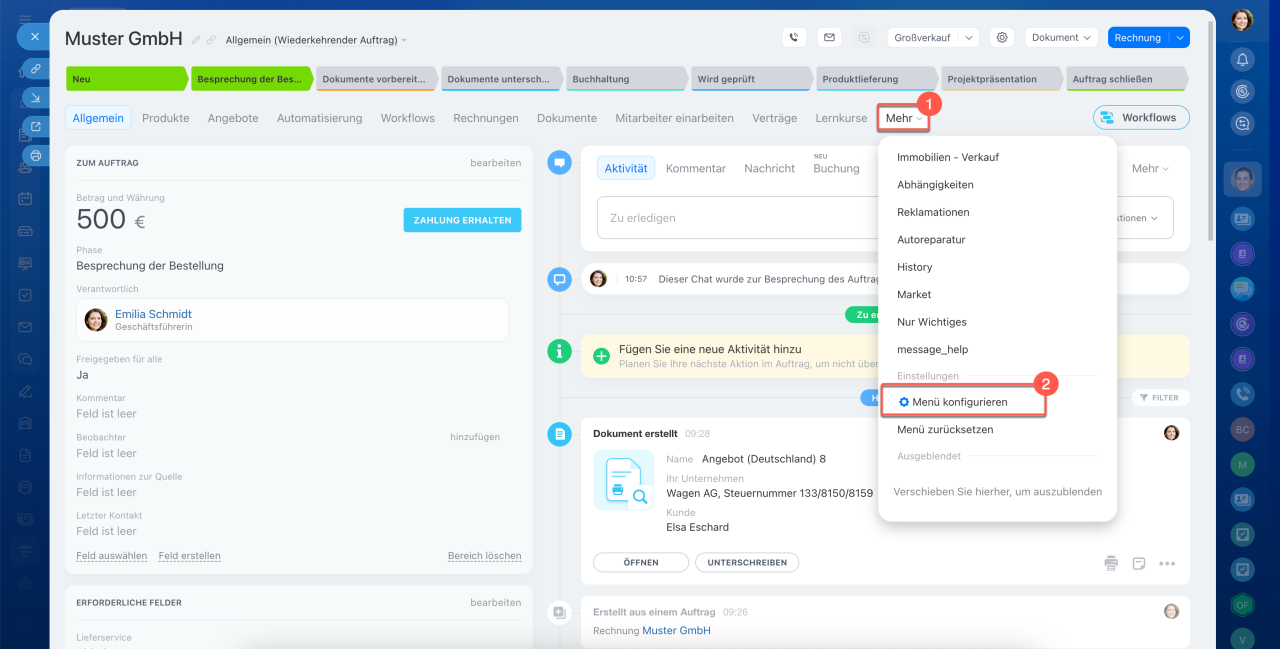Select the Dokumente vorbereiten pipeline stage

tap(374, 79)
